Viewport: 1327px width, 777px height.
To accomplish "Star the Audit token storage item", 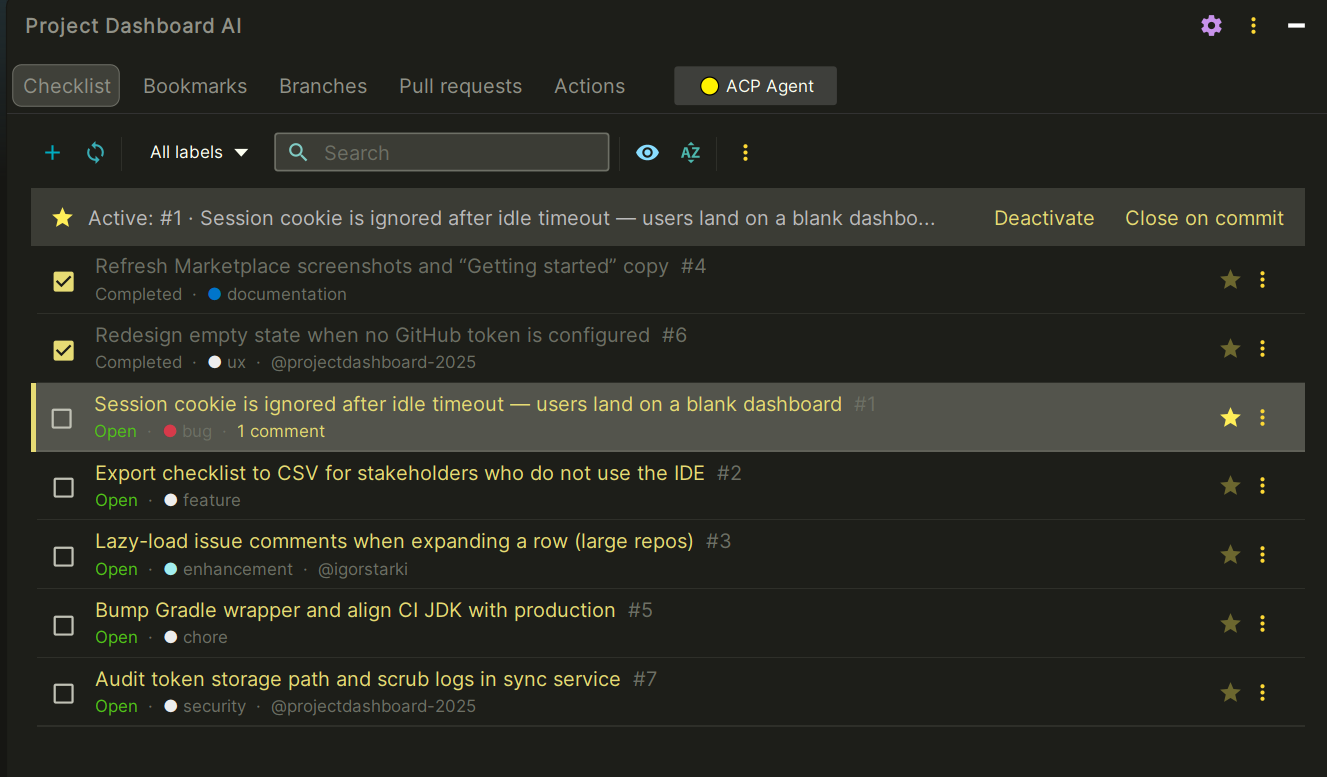I will [1230, 693].
